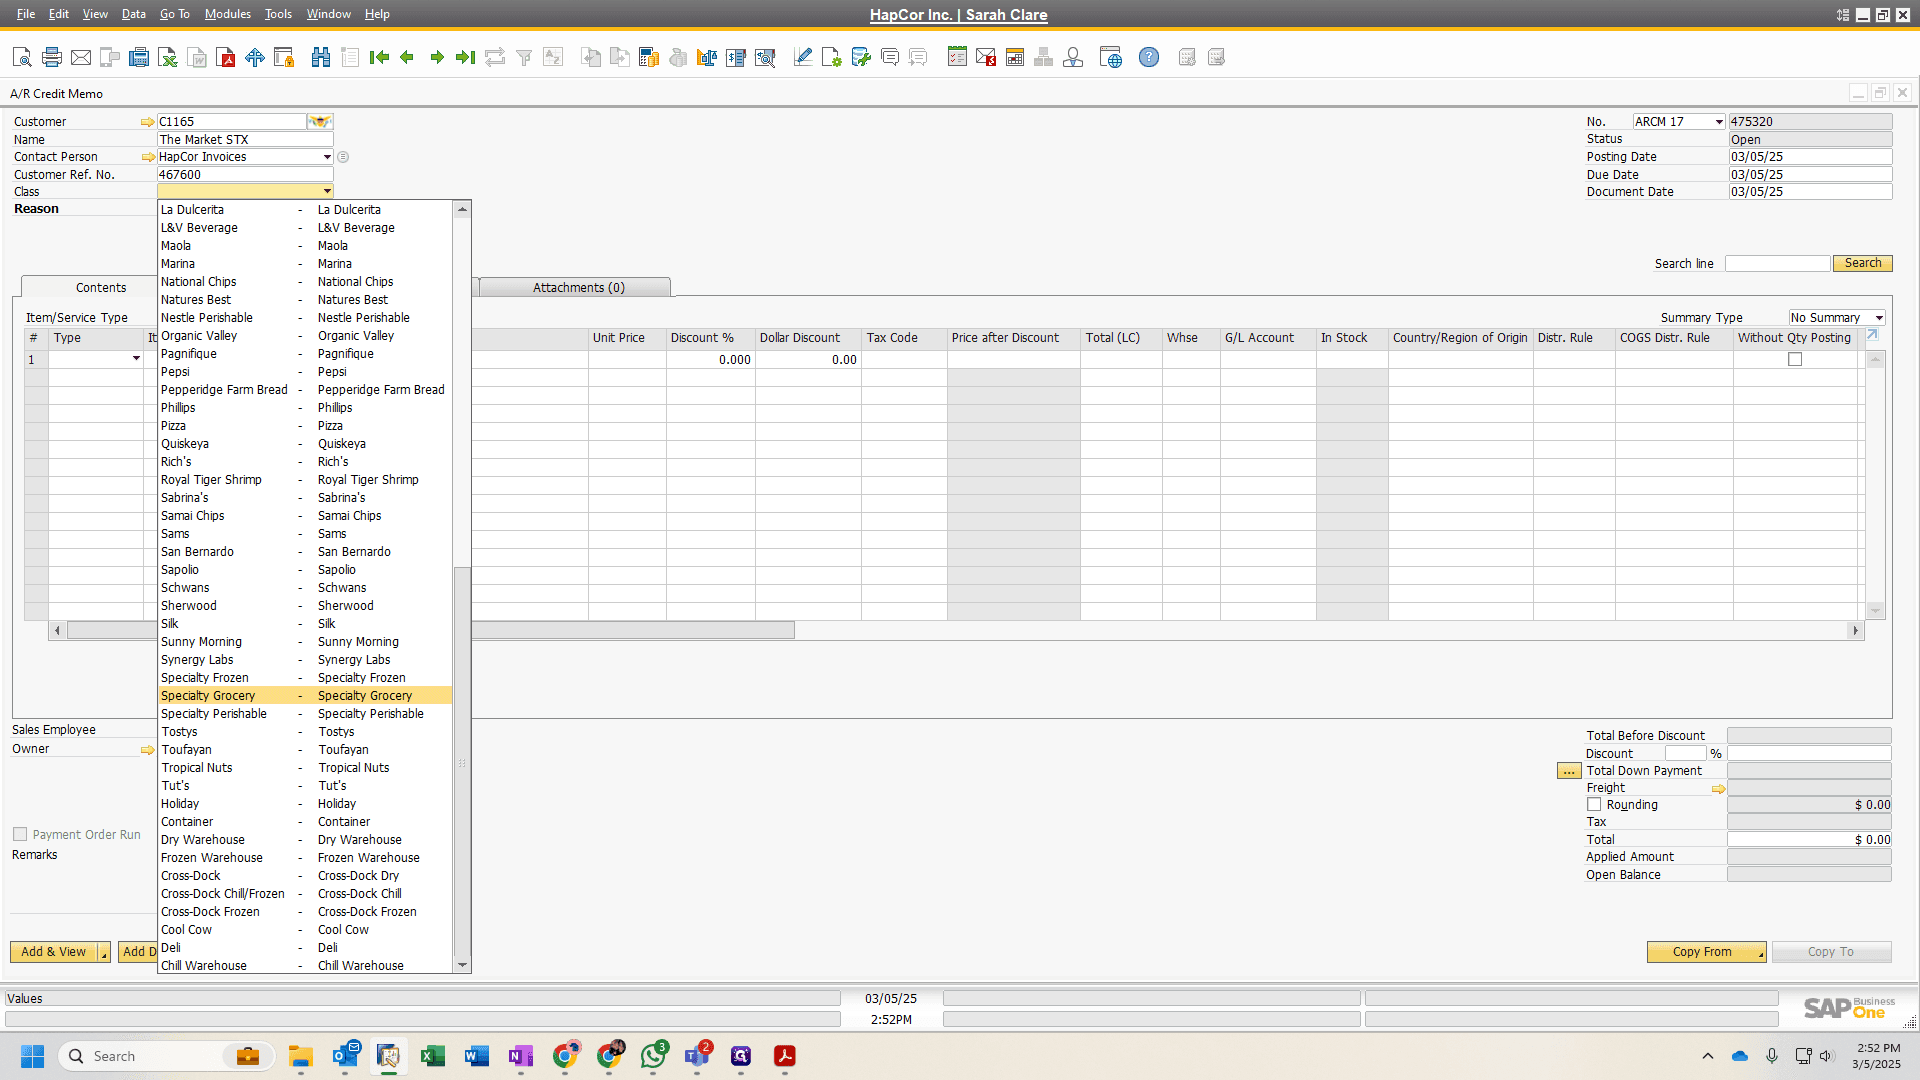
Task: Select Pepperidge Farm Bread in Class list
Action: coord(305,390)
